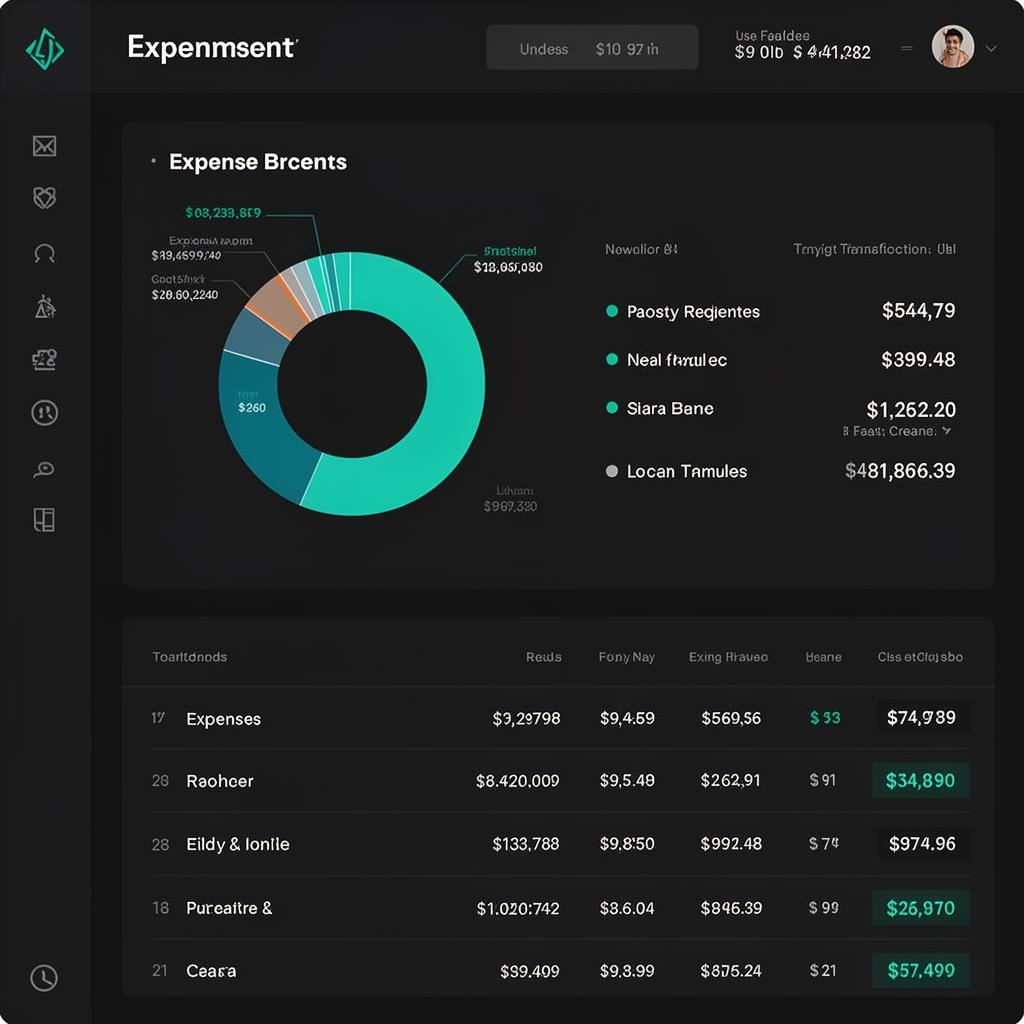The width and height of the screenshot is (1024, 1024).
Task: Open the user avatar photo
Action: click(x=953, y=47)
